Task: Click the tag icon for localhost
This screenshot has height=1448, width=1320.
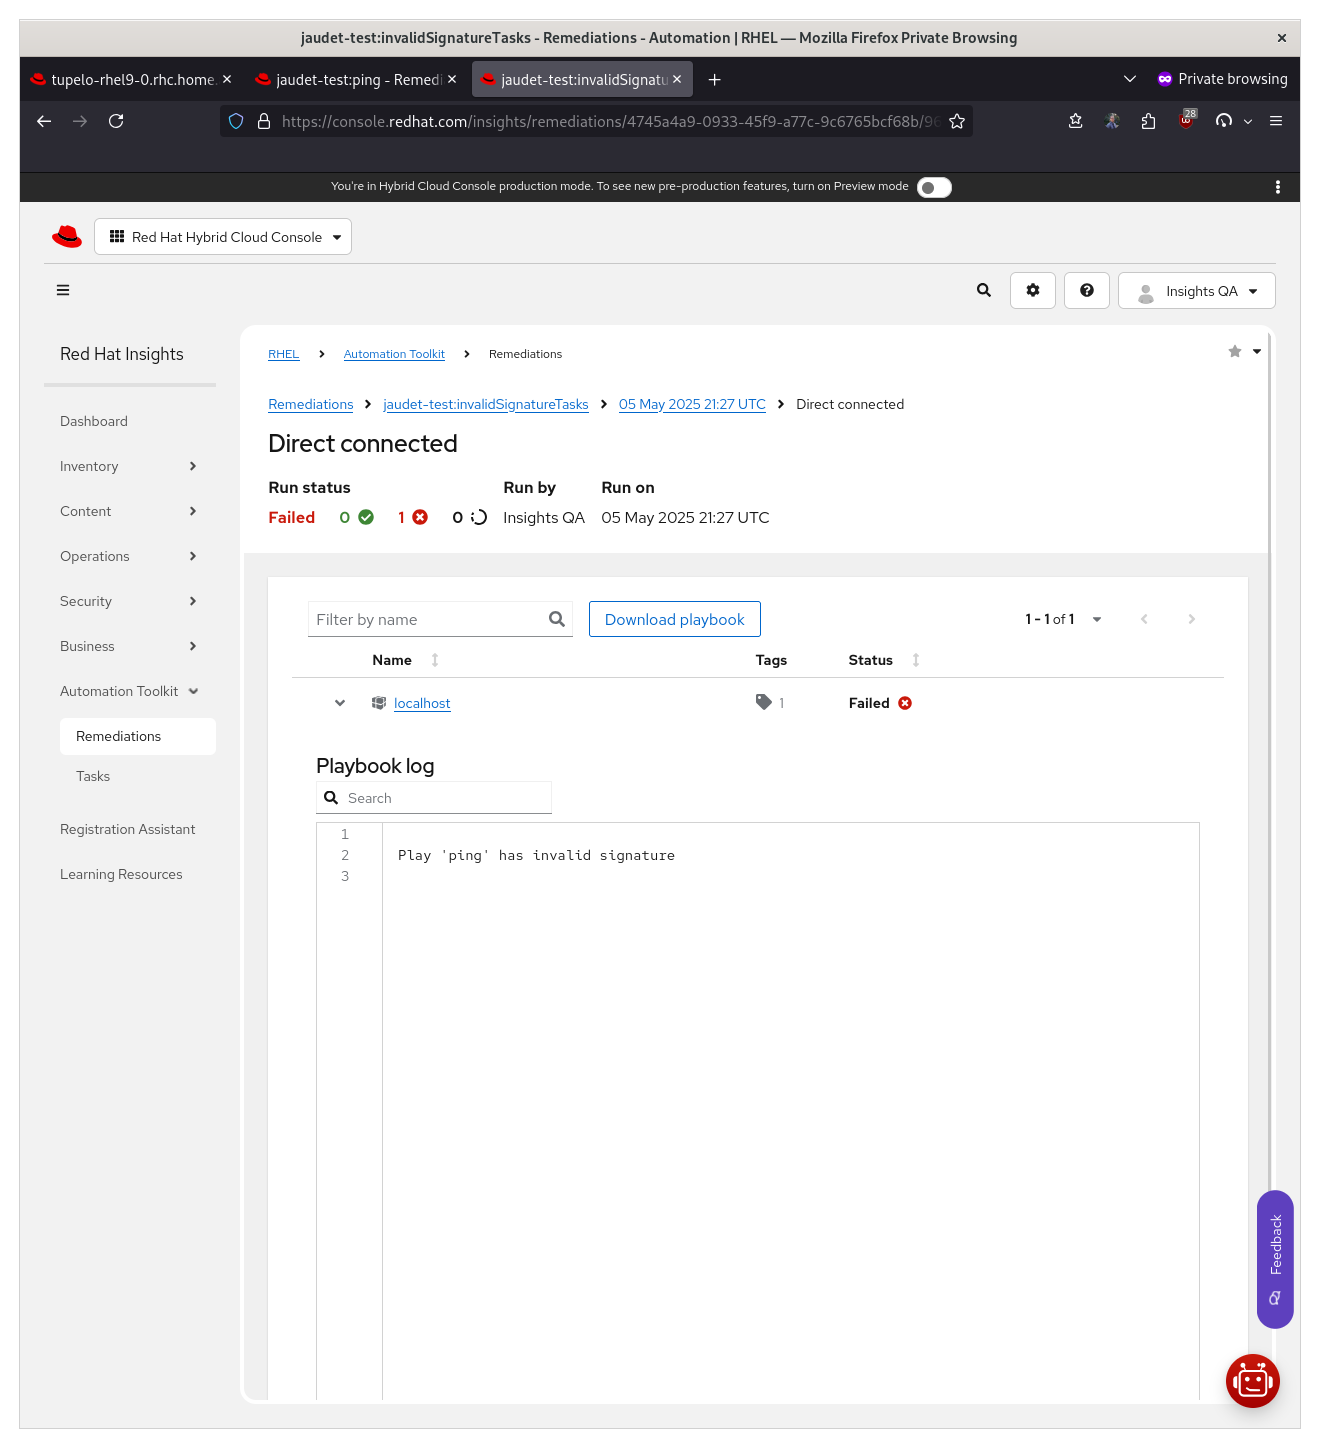Action: pyautogui.click(x=764, y=702)
